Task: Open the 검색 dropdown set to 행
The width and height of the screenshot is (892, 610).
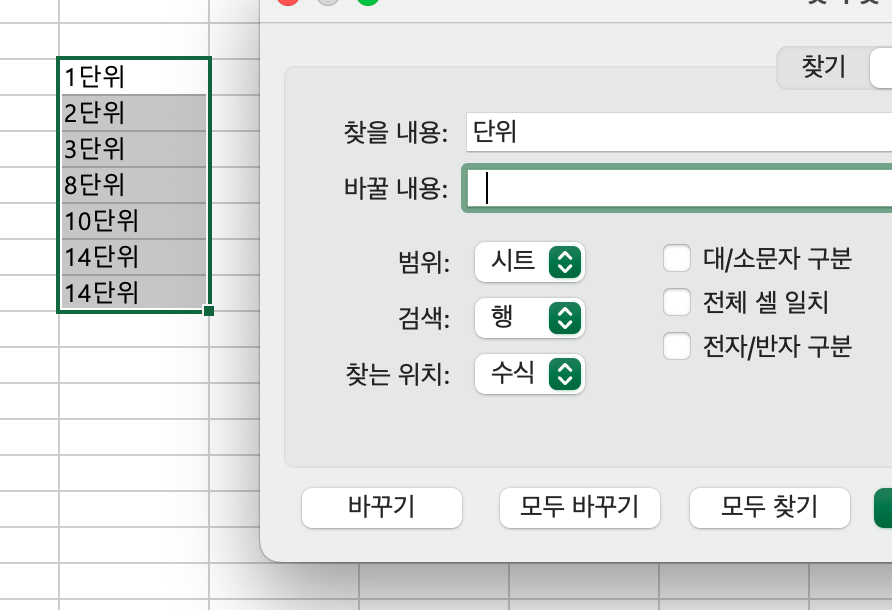Action: [x=530, y=318]
